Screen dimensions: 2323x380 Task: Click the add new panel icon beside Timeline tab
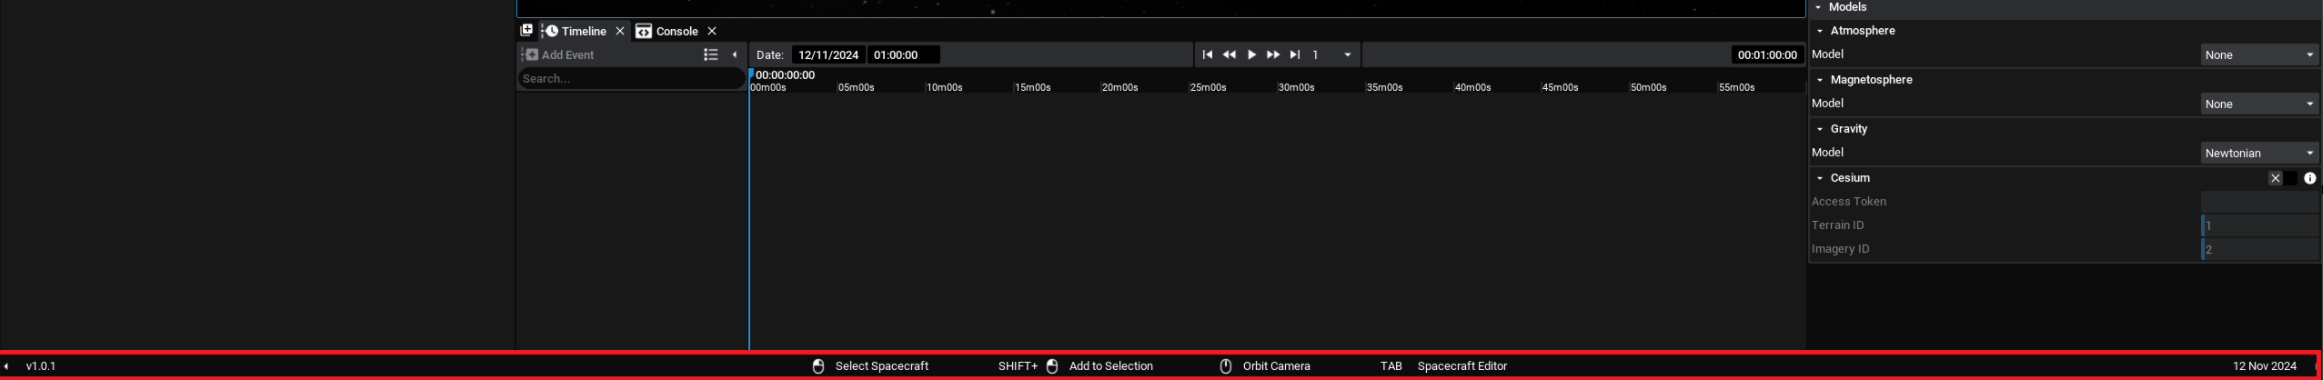point(526,30)
